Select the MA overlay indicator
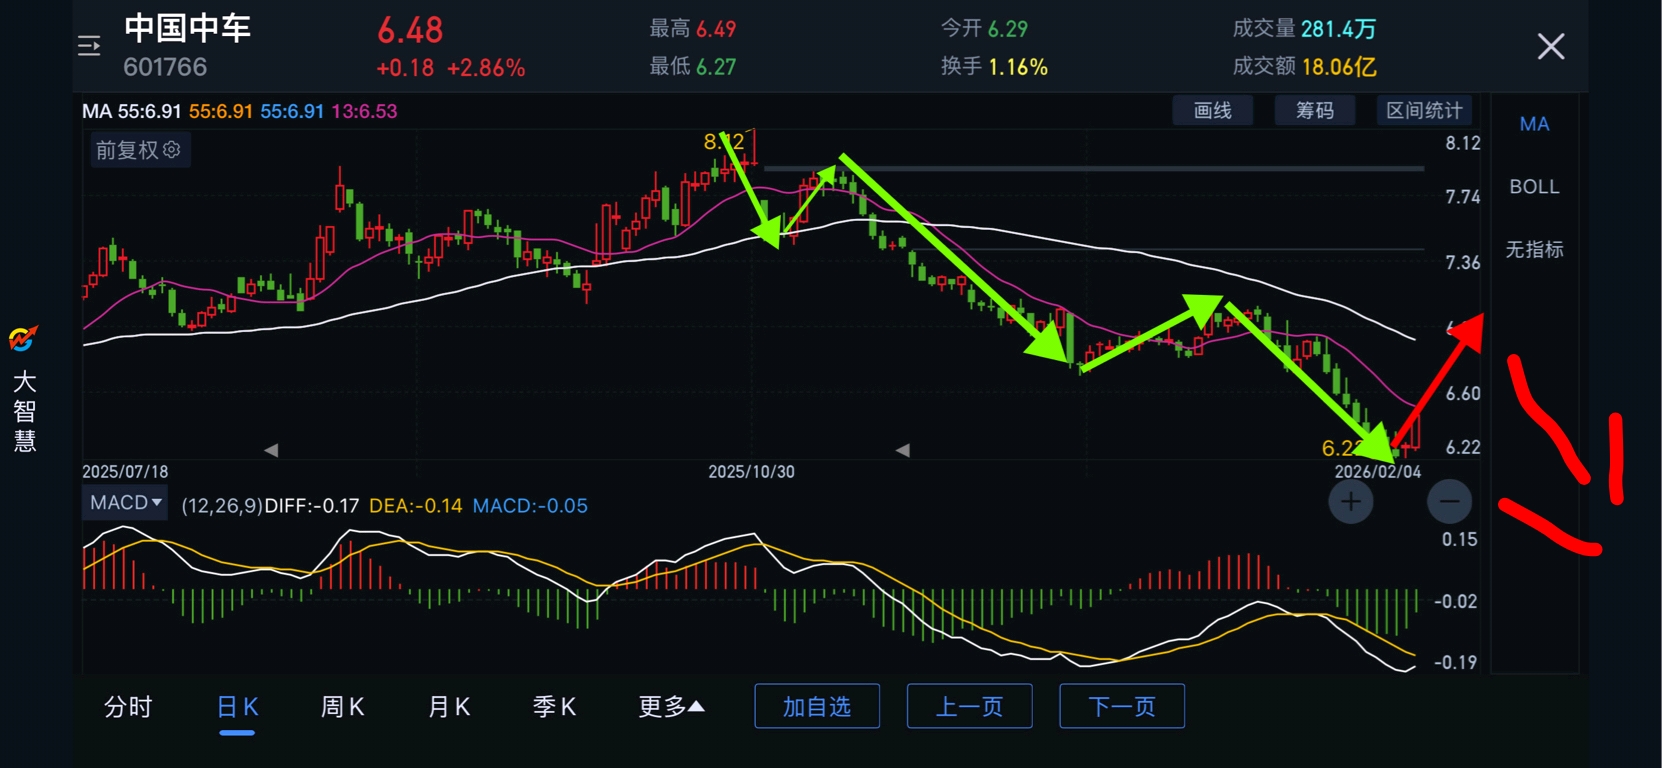The width and height of the screenshot is (1662, 768). click(x=1534, y=124)
